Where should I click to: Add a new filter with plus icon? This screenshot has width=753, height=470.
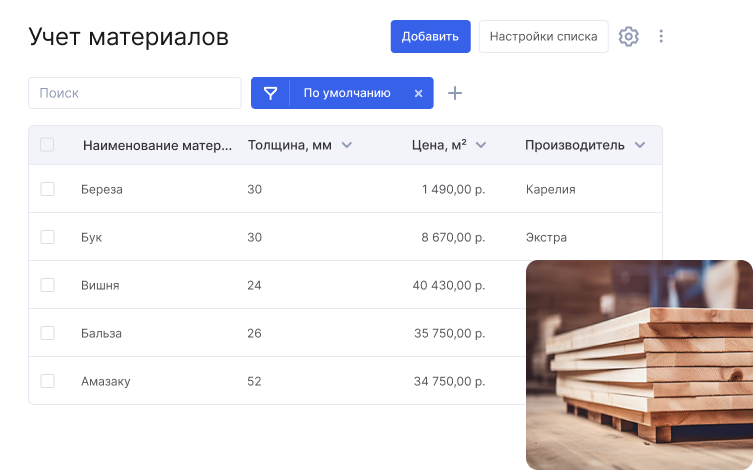click(x=455, y=93)
